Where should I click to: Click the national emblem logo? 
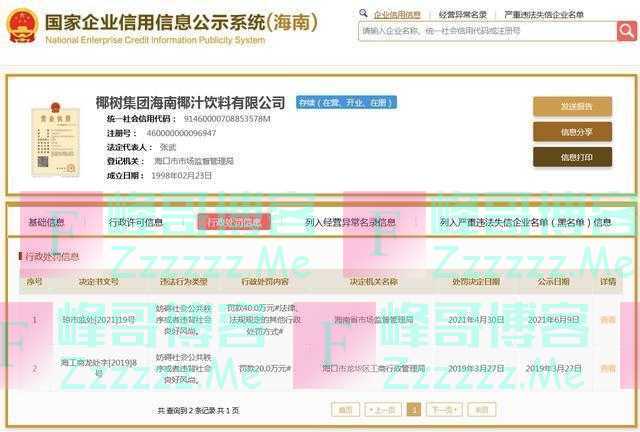tap(22, 26)
